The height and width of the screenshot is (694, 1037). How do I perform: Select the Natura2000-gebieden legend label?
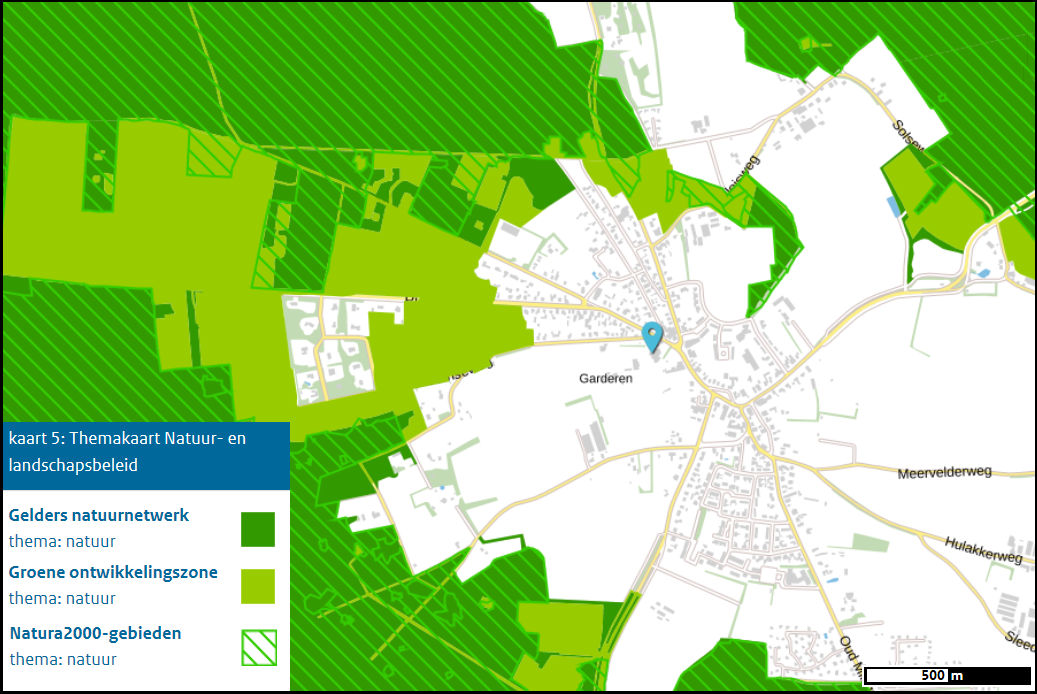[x=95, y=633]
